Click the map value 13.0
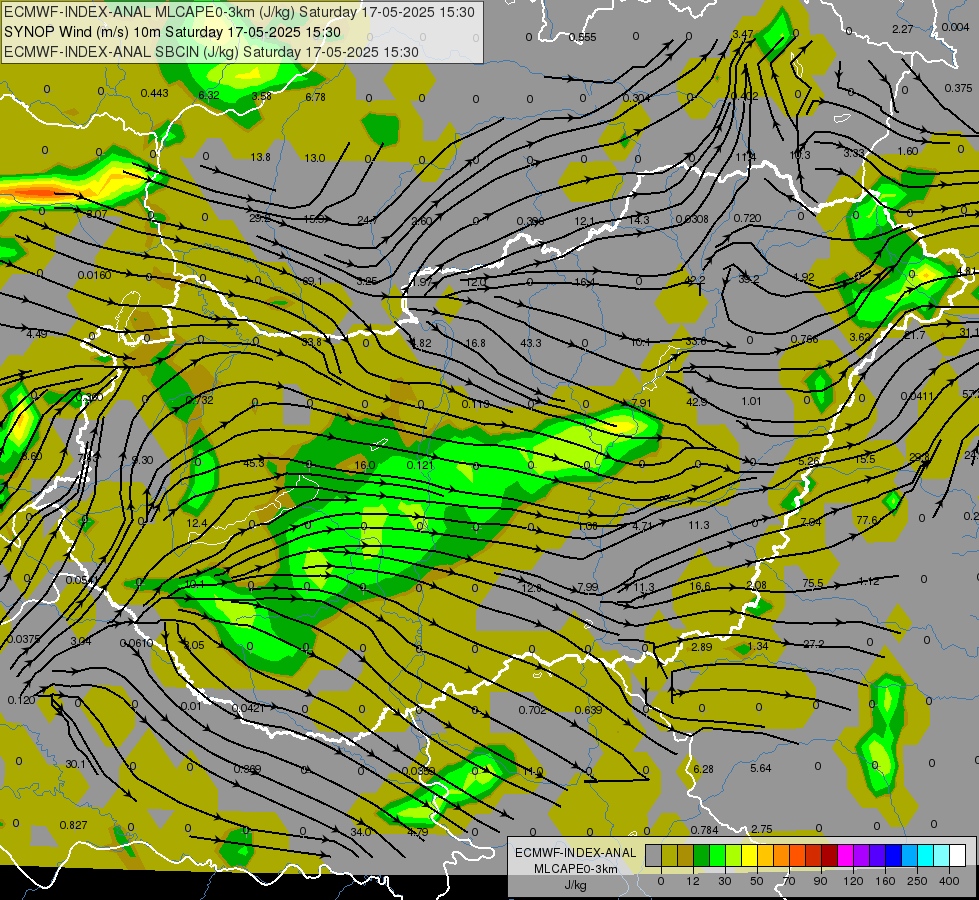Viewport: 979px width, 900px height. [314, 158]
